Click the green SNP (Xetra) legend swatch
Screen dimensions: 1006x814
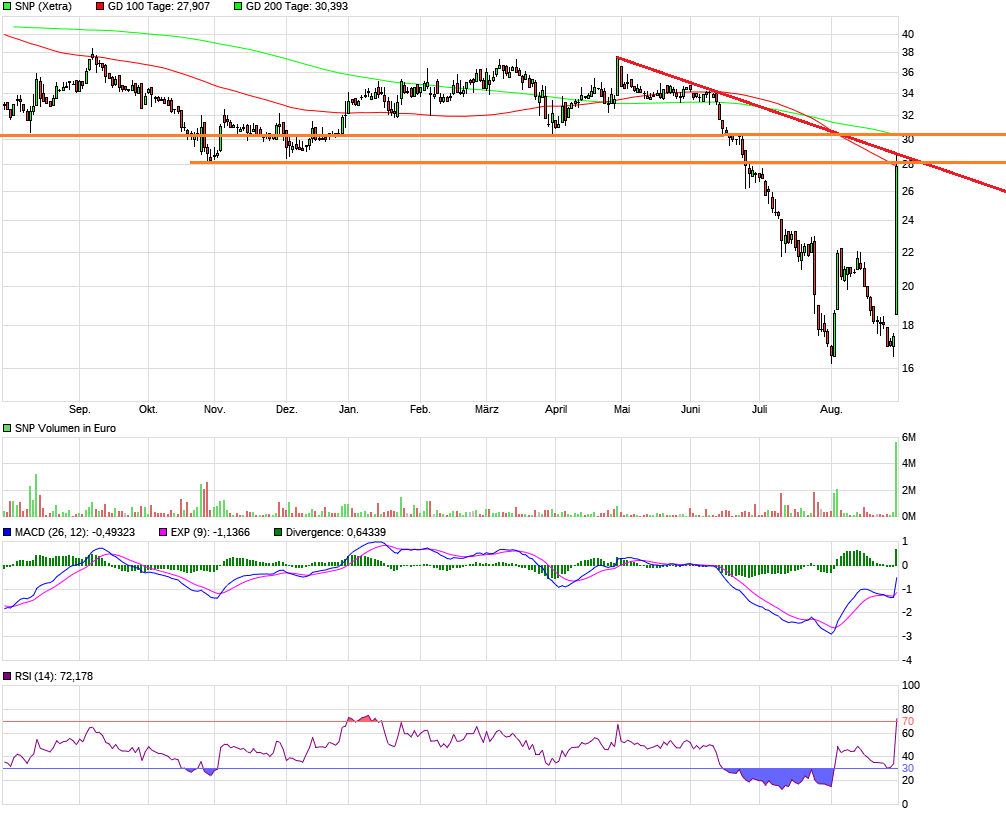tap(7, 6)
